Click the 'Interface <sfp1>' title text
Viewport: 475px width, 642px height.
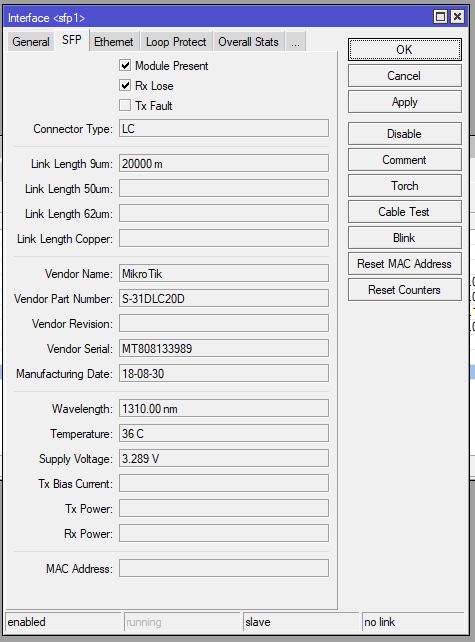coord(46,18)
